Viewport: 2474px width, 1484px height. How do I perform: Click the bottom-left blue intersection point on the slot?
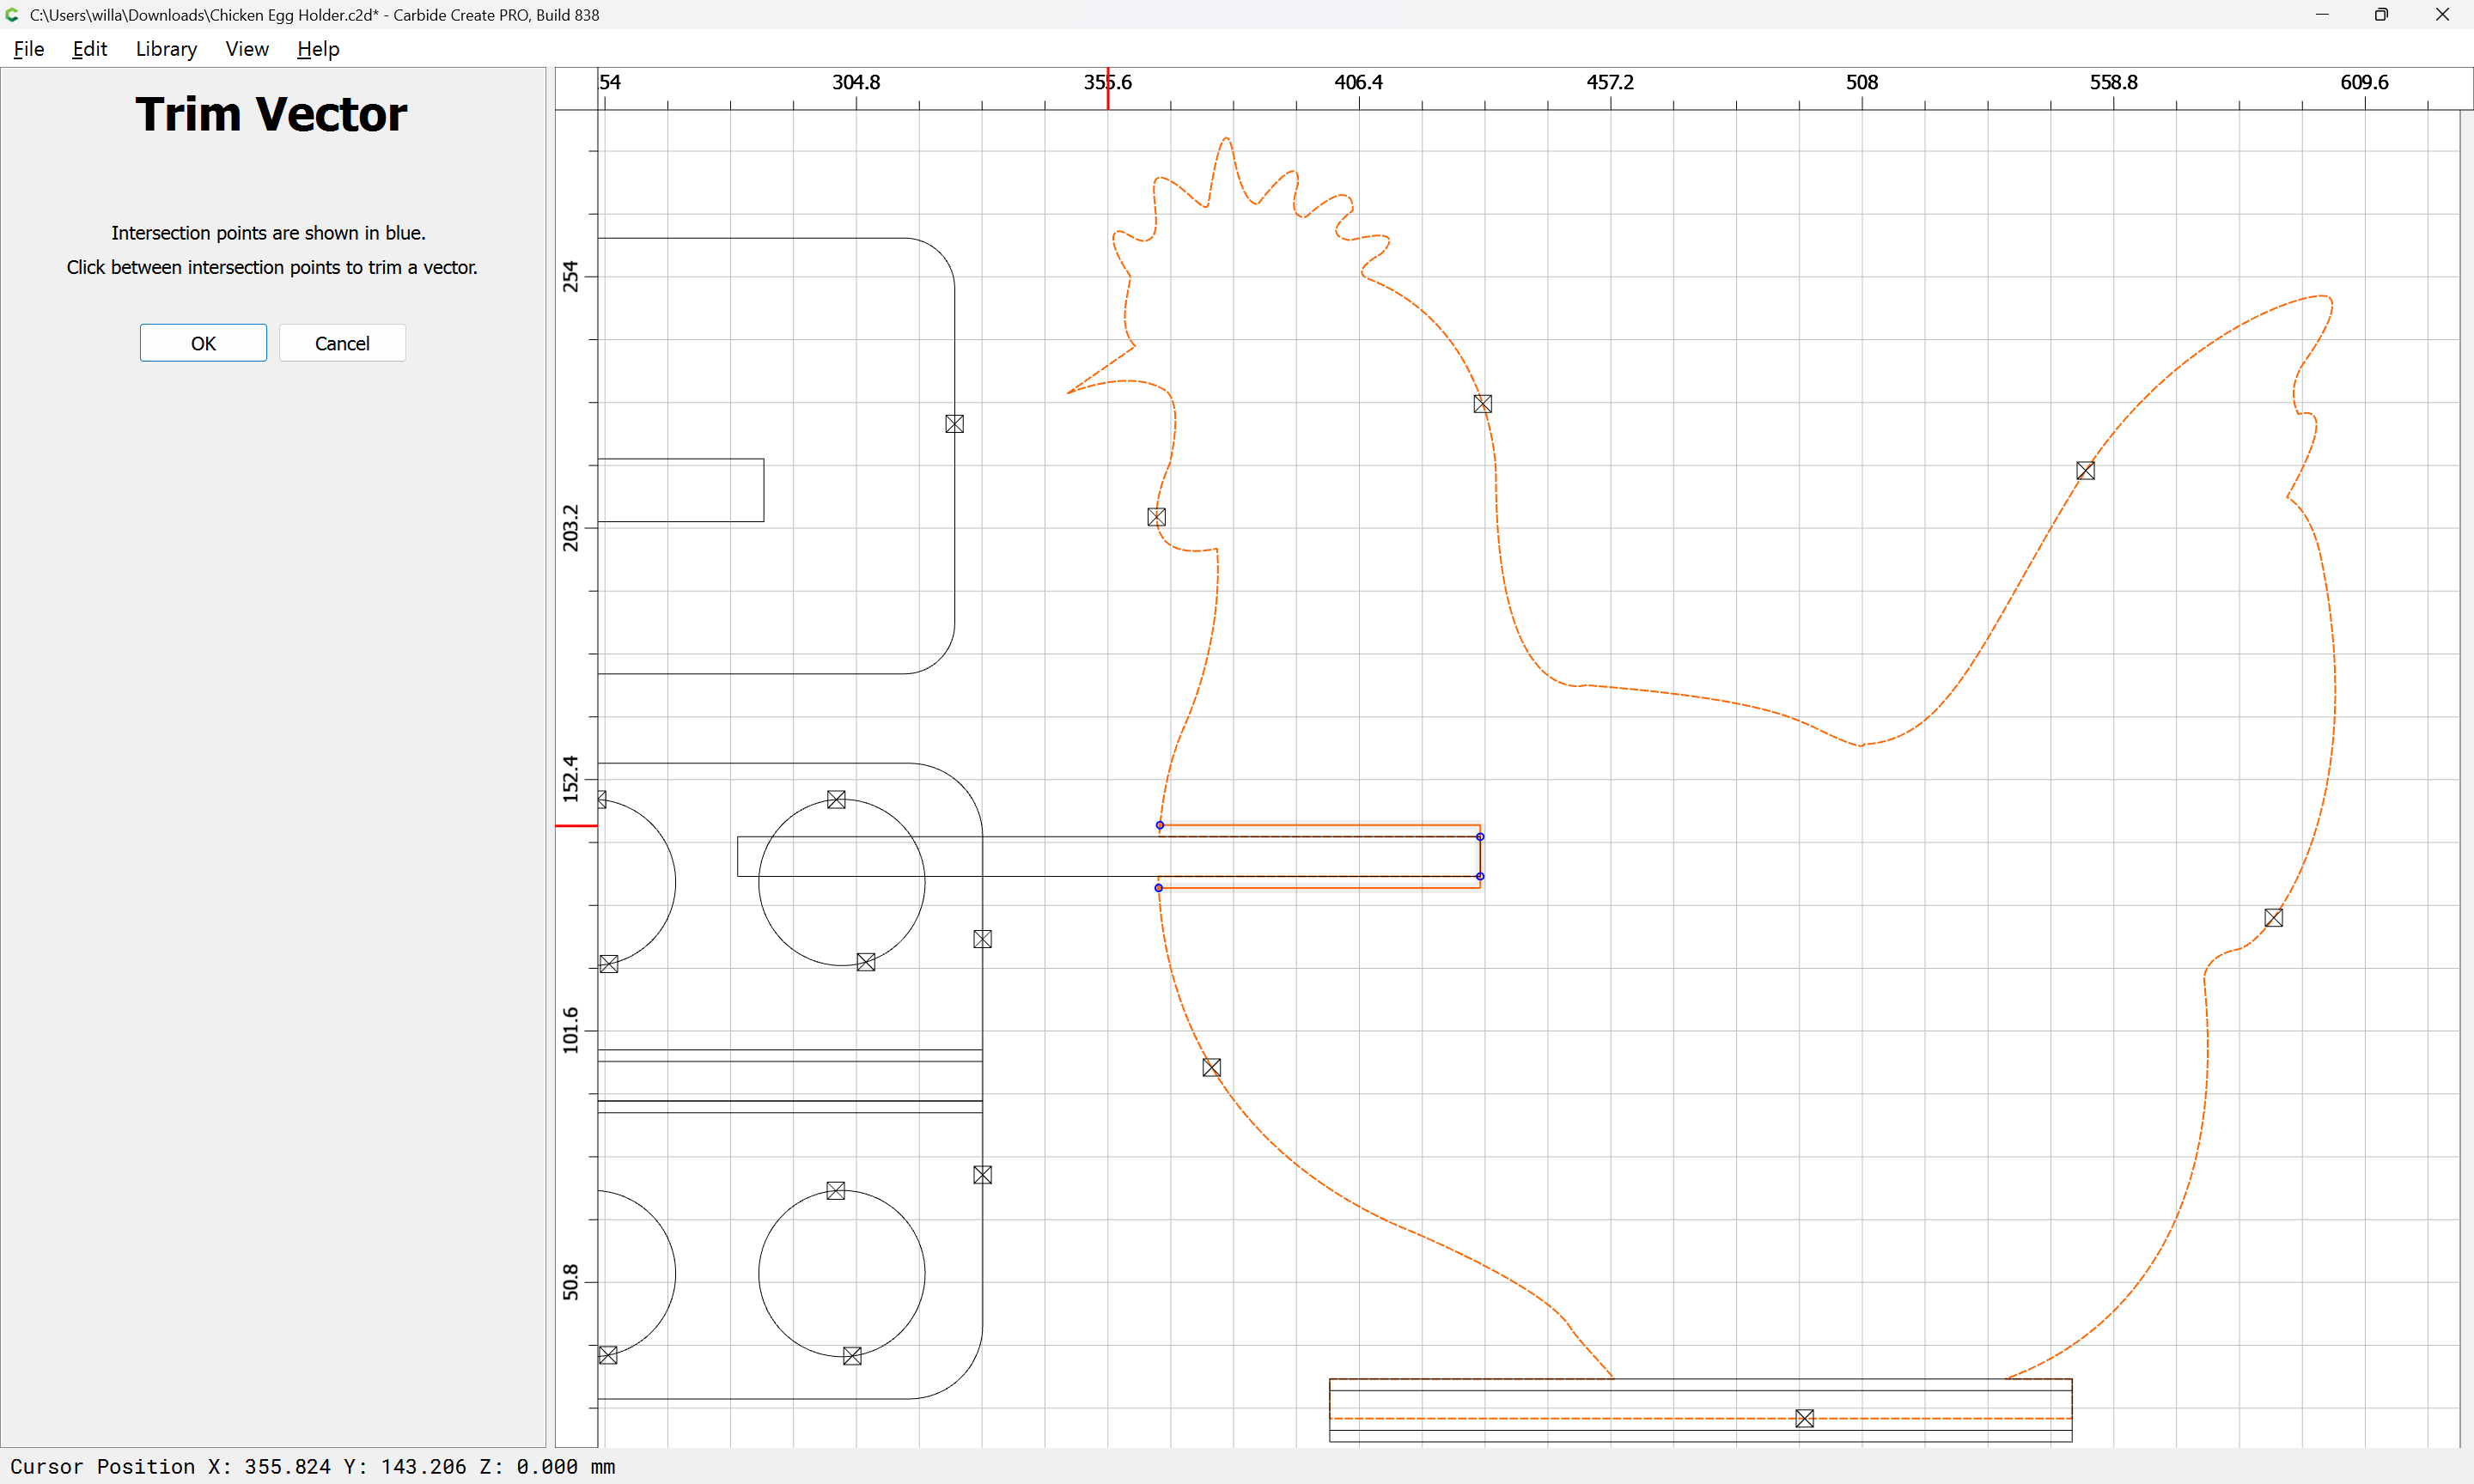click(1158, 888)
